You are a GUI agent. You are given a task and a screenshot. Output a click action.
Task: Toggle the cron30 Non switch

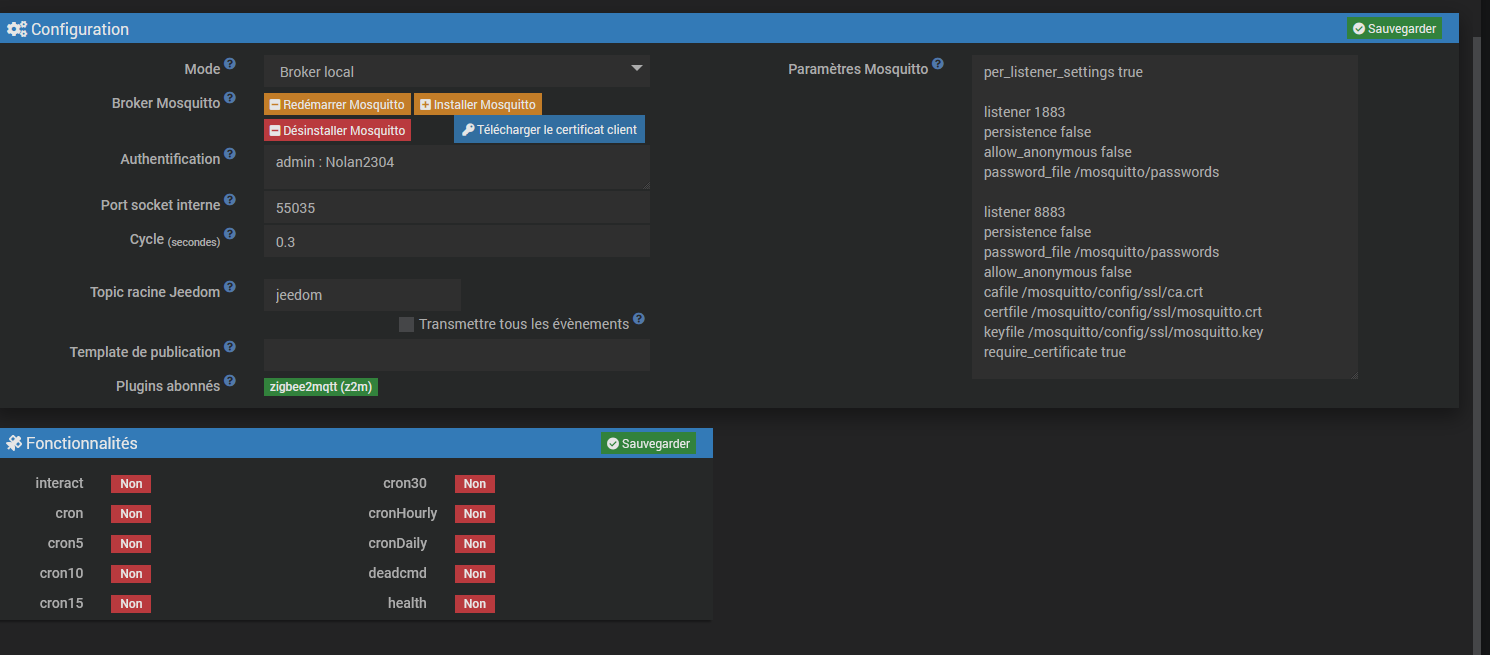click(x=475, y=484)
